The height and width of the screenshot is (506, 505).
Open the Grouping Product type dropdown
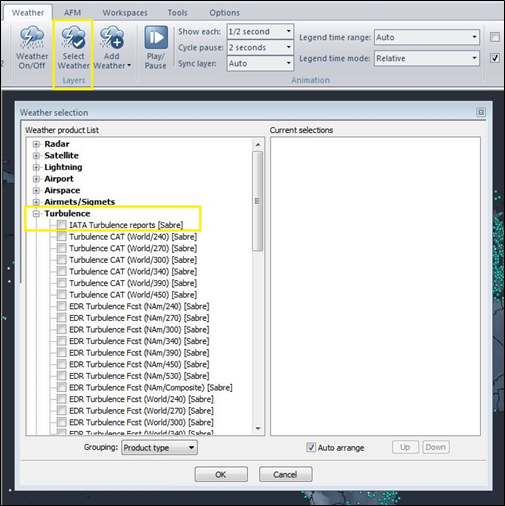coord(159,448)
